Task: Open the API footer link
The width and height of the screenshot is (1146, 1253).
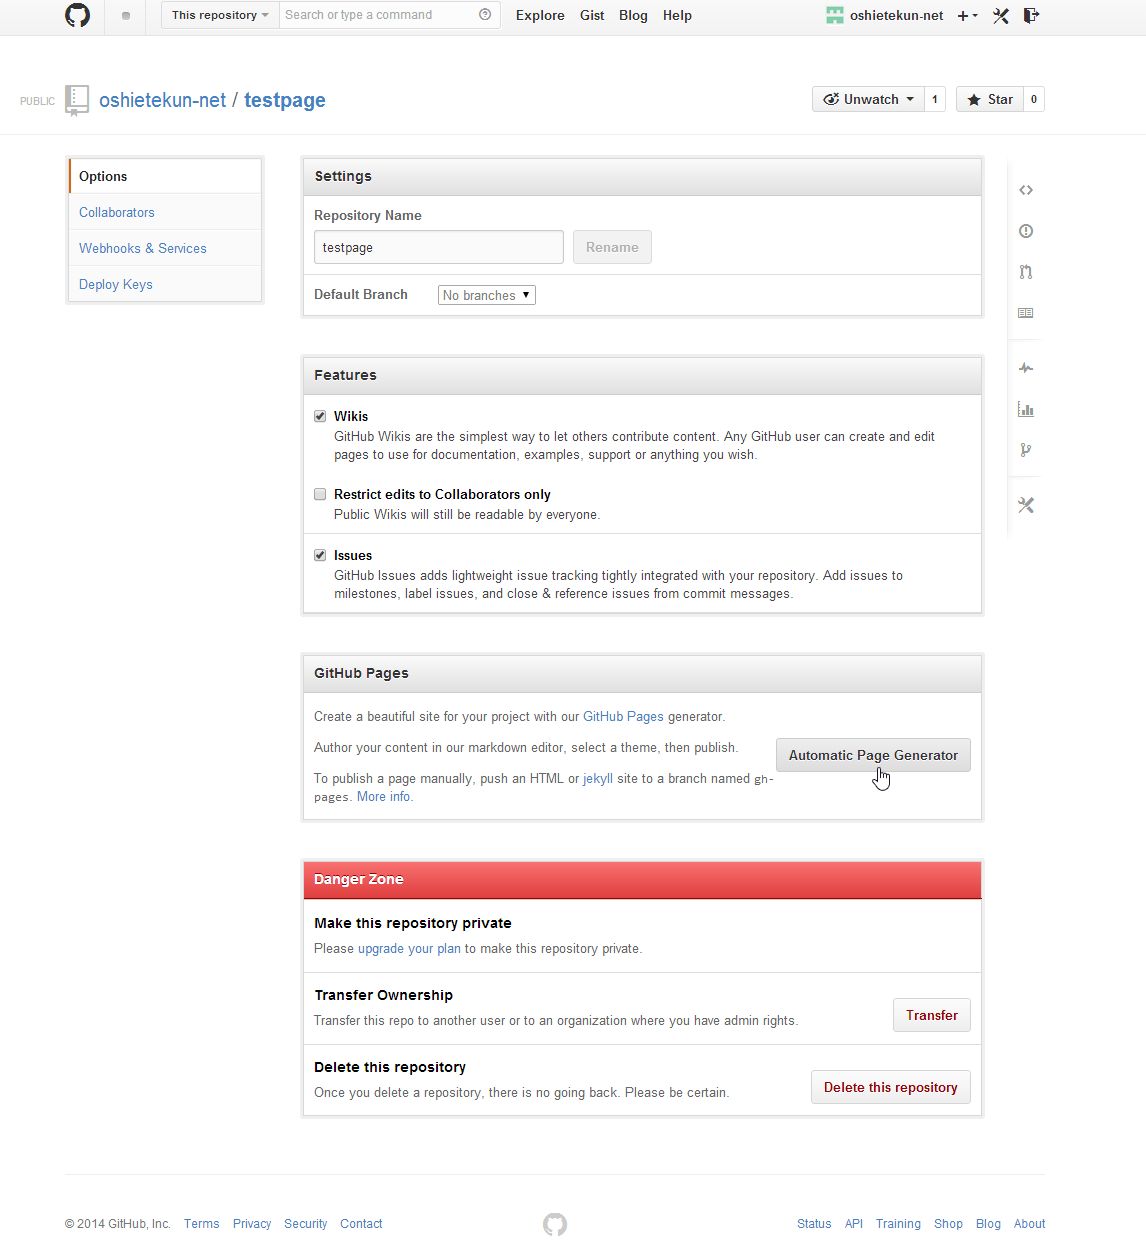Action: (x=853, y=1223)
